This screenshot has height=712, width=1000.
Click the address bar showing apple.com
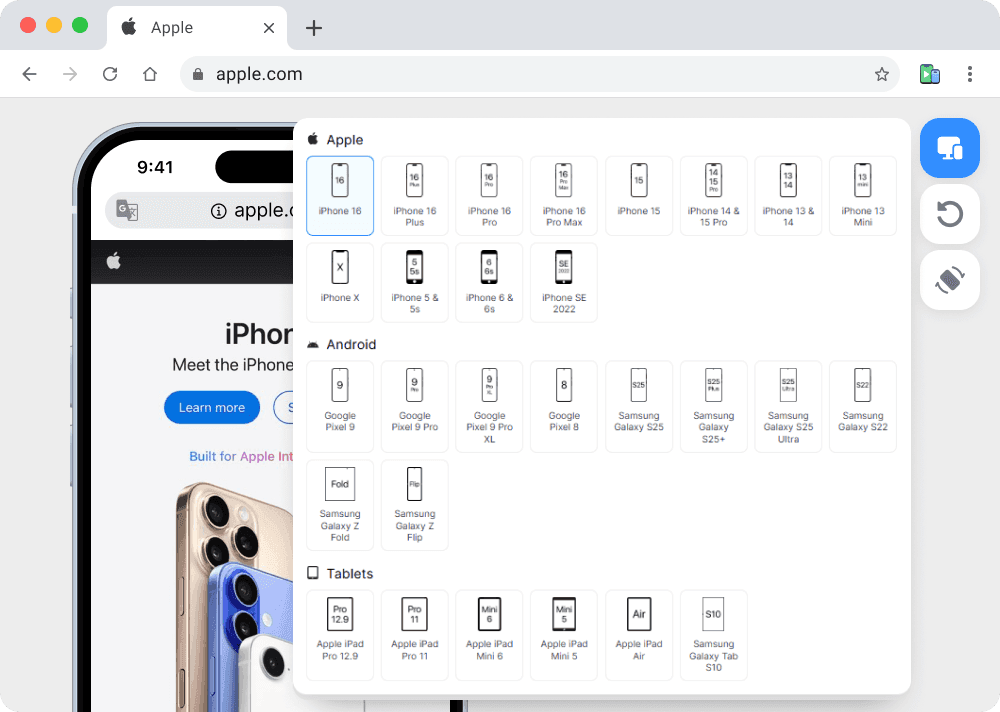click(x=500, y=74)
